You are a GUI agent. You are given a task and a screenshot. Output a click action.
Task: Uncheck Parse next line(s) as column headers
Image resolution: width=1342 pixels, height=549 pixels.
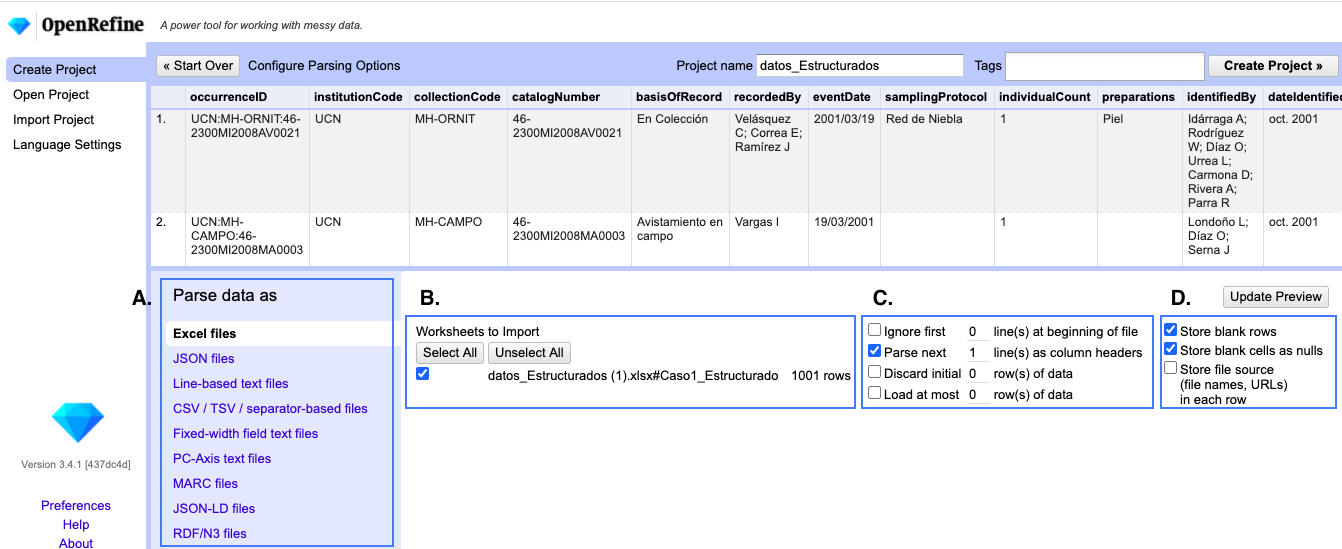pos(875,351)
